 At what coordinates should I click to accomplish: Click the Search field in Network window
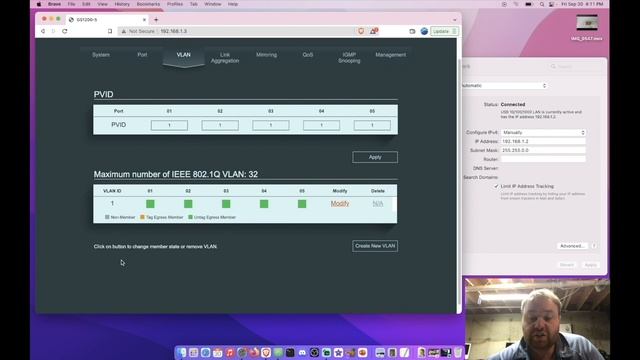[x=575, y=66]
